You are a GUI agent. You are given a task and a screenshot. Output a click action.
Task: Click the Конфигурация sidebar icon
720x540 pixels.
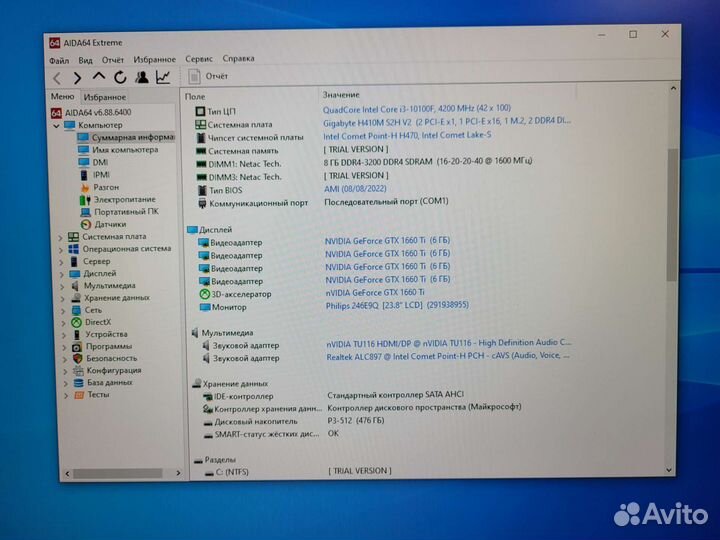[78, 370]
